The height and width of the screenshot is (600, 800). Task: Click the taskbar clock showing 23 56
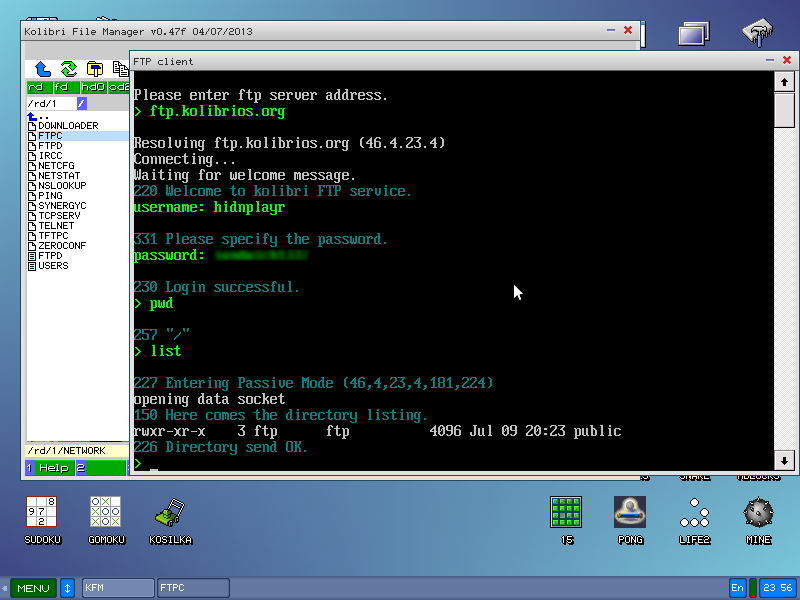coord(778,588)
